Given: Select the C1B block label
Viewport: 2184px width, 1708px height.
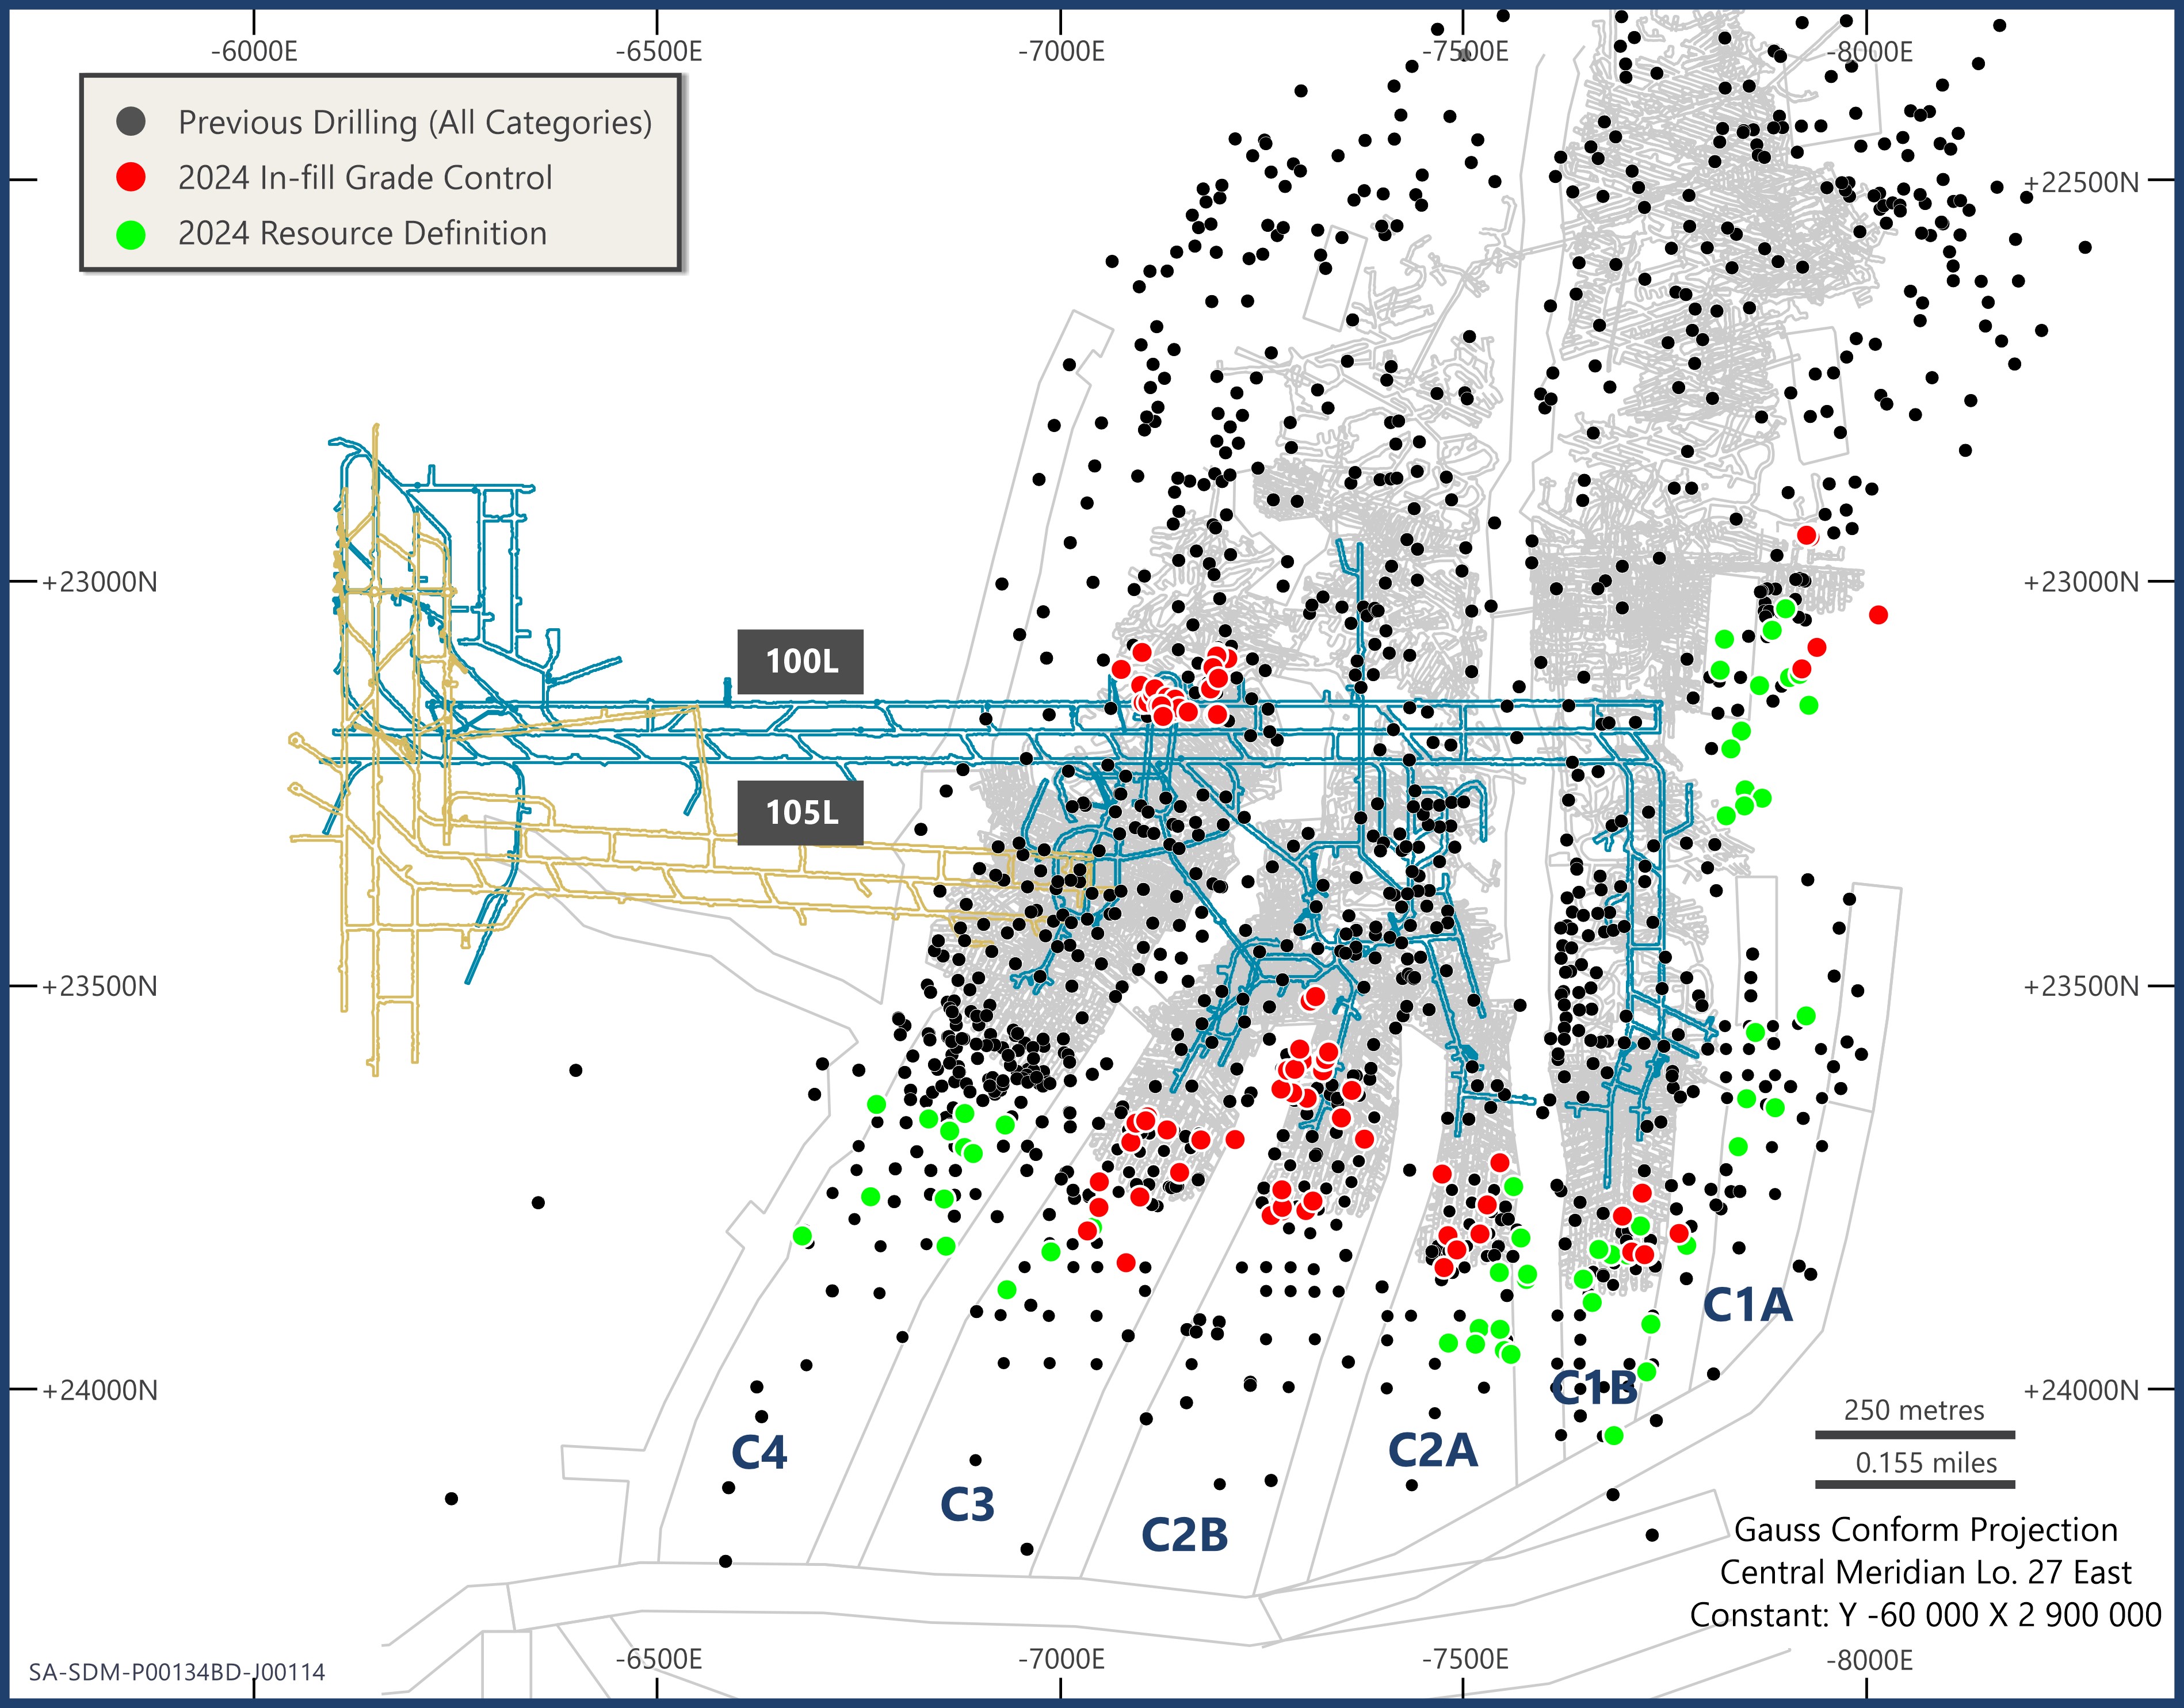Looking at the screenshot, I should (x=1594, y=1387).
